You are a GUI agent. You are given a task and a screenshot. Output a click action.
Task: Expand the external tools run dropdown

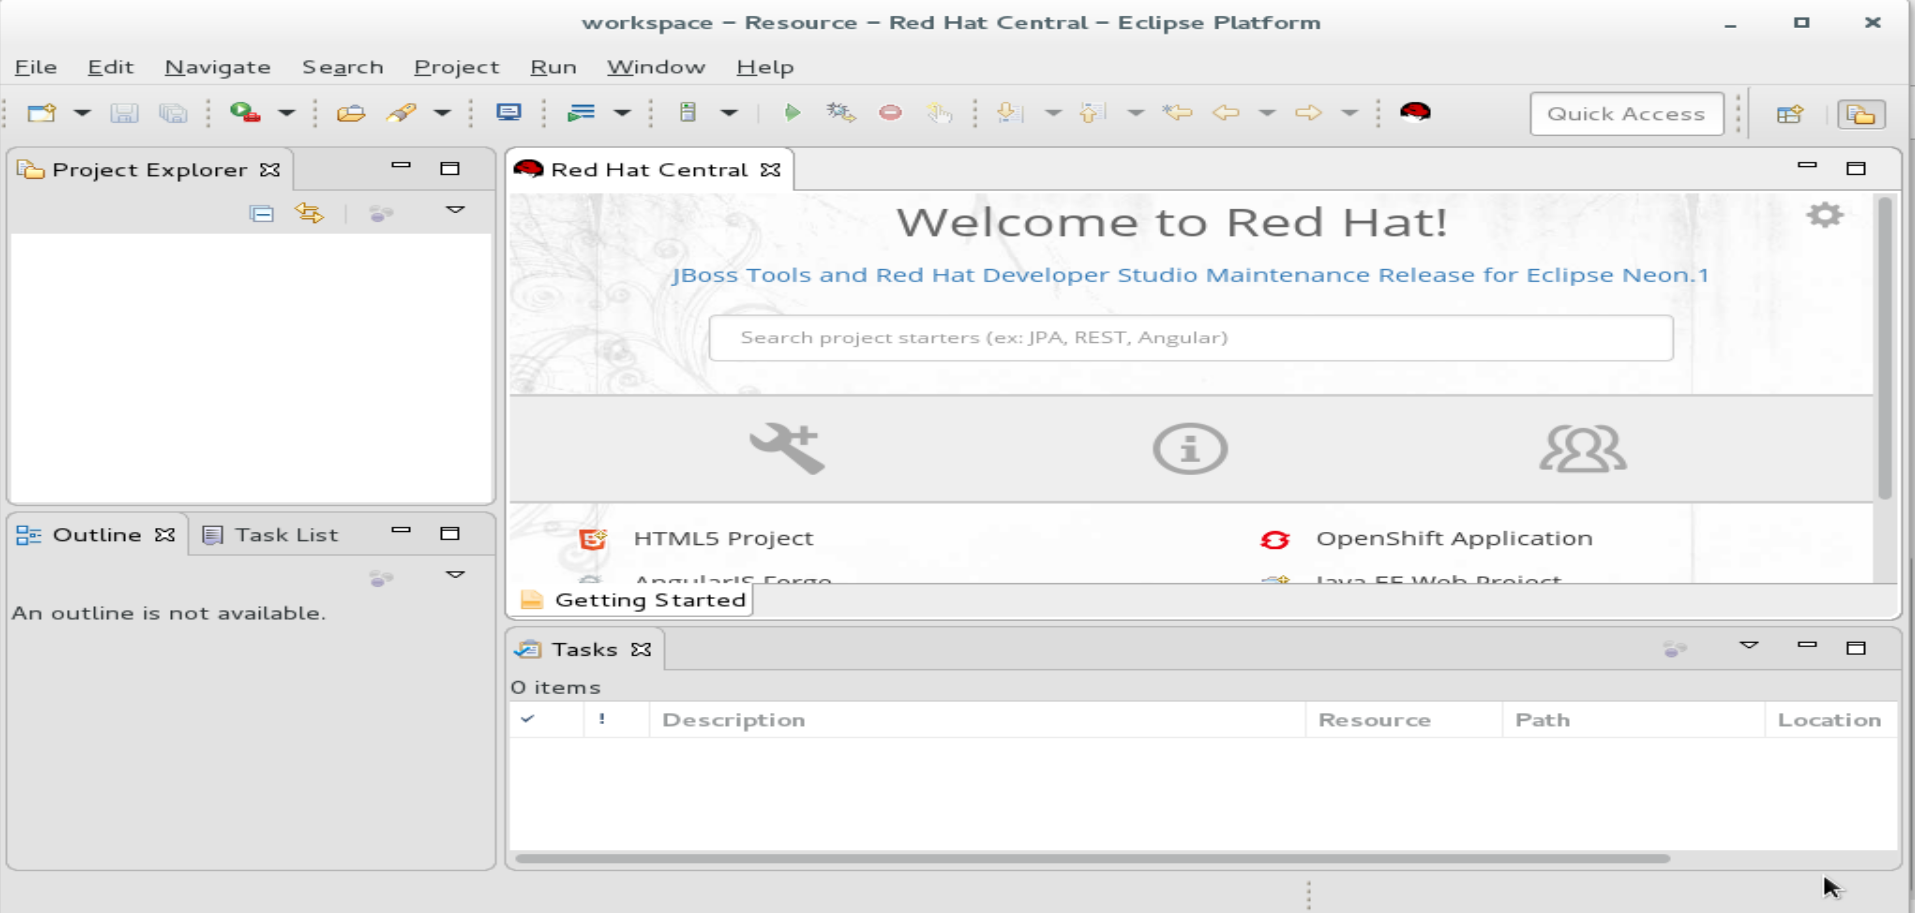(x=286, y=113)
